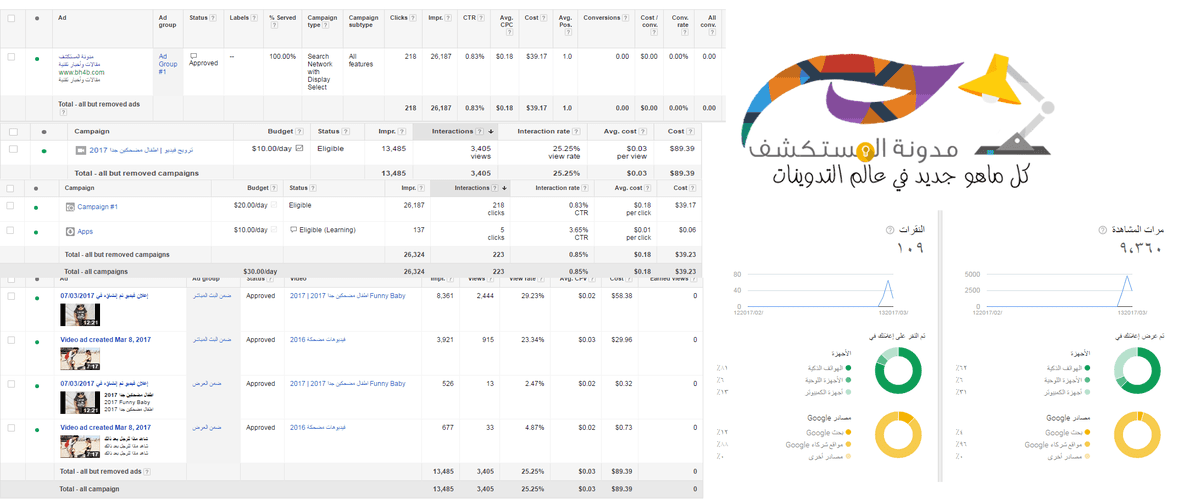Click the sort arrow on the highlighted Interactions header above the 3,405 views row
The width and height of the screenshot is (1200, 499).
coord(491,131)
